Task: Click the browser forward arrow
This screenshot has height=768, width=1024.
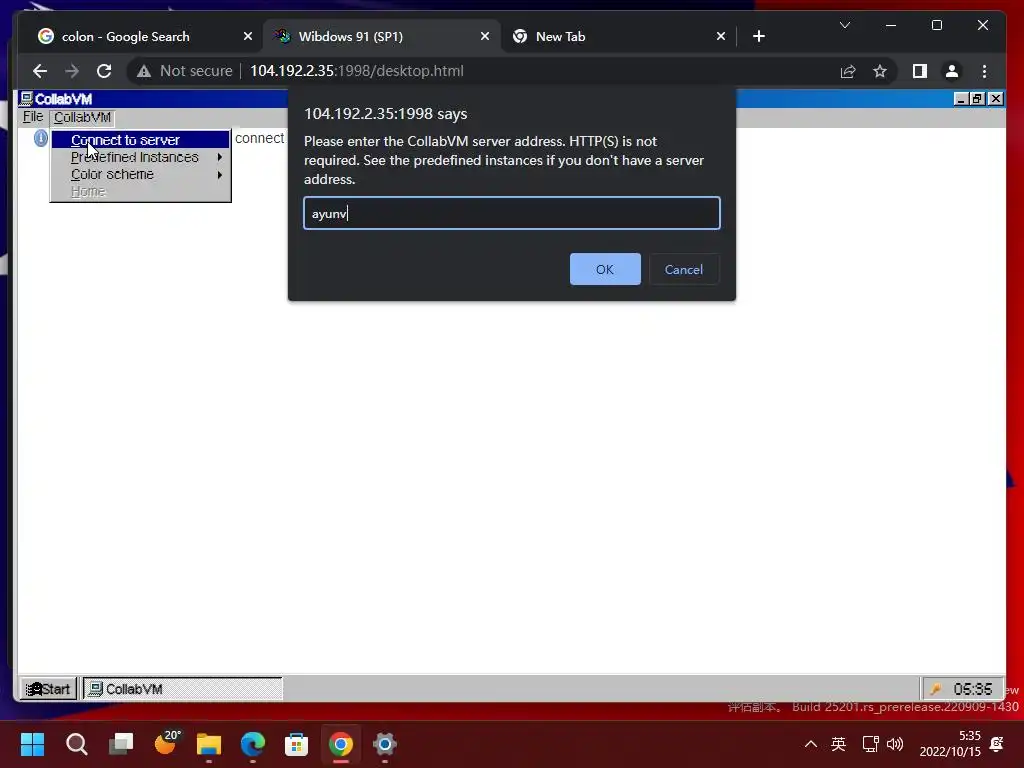Action: [x=72, y=71]
